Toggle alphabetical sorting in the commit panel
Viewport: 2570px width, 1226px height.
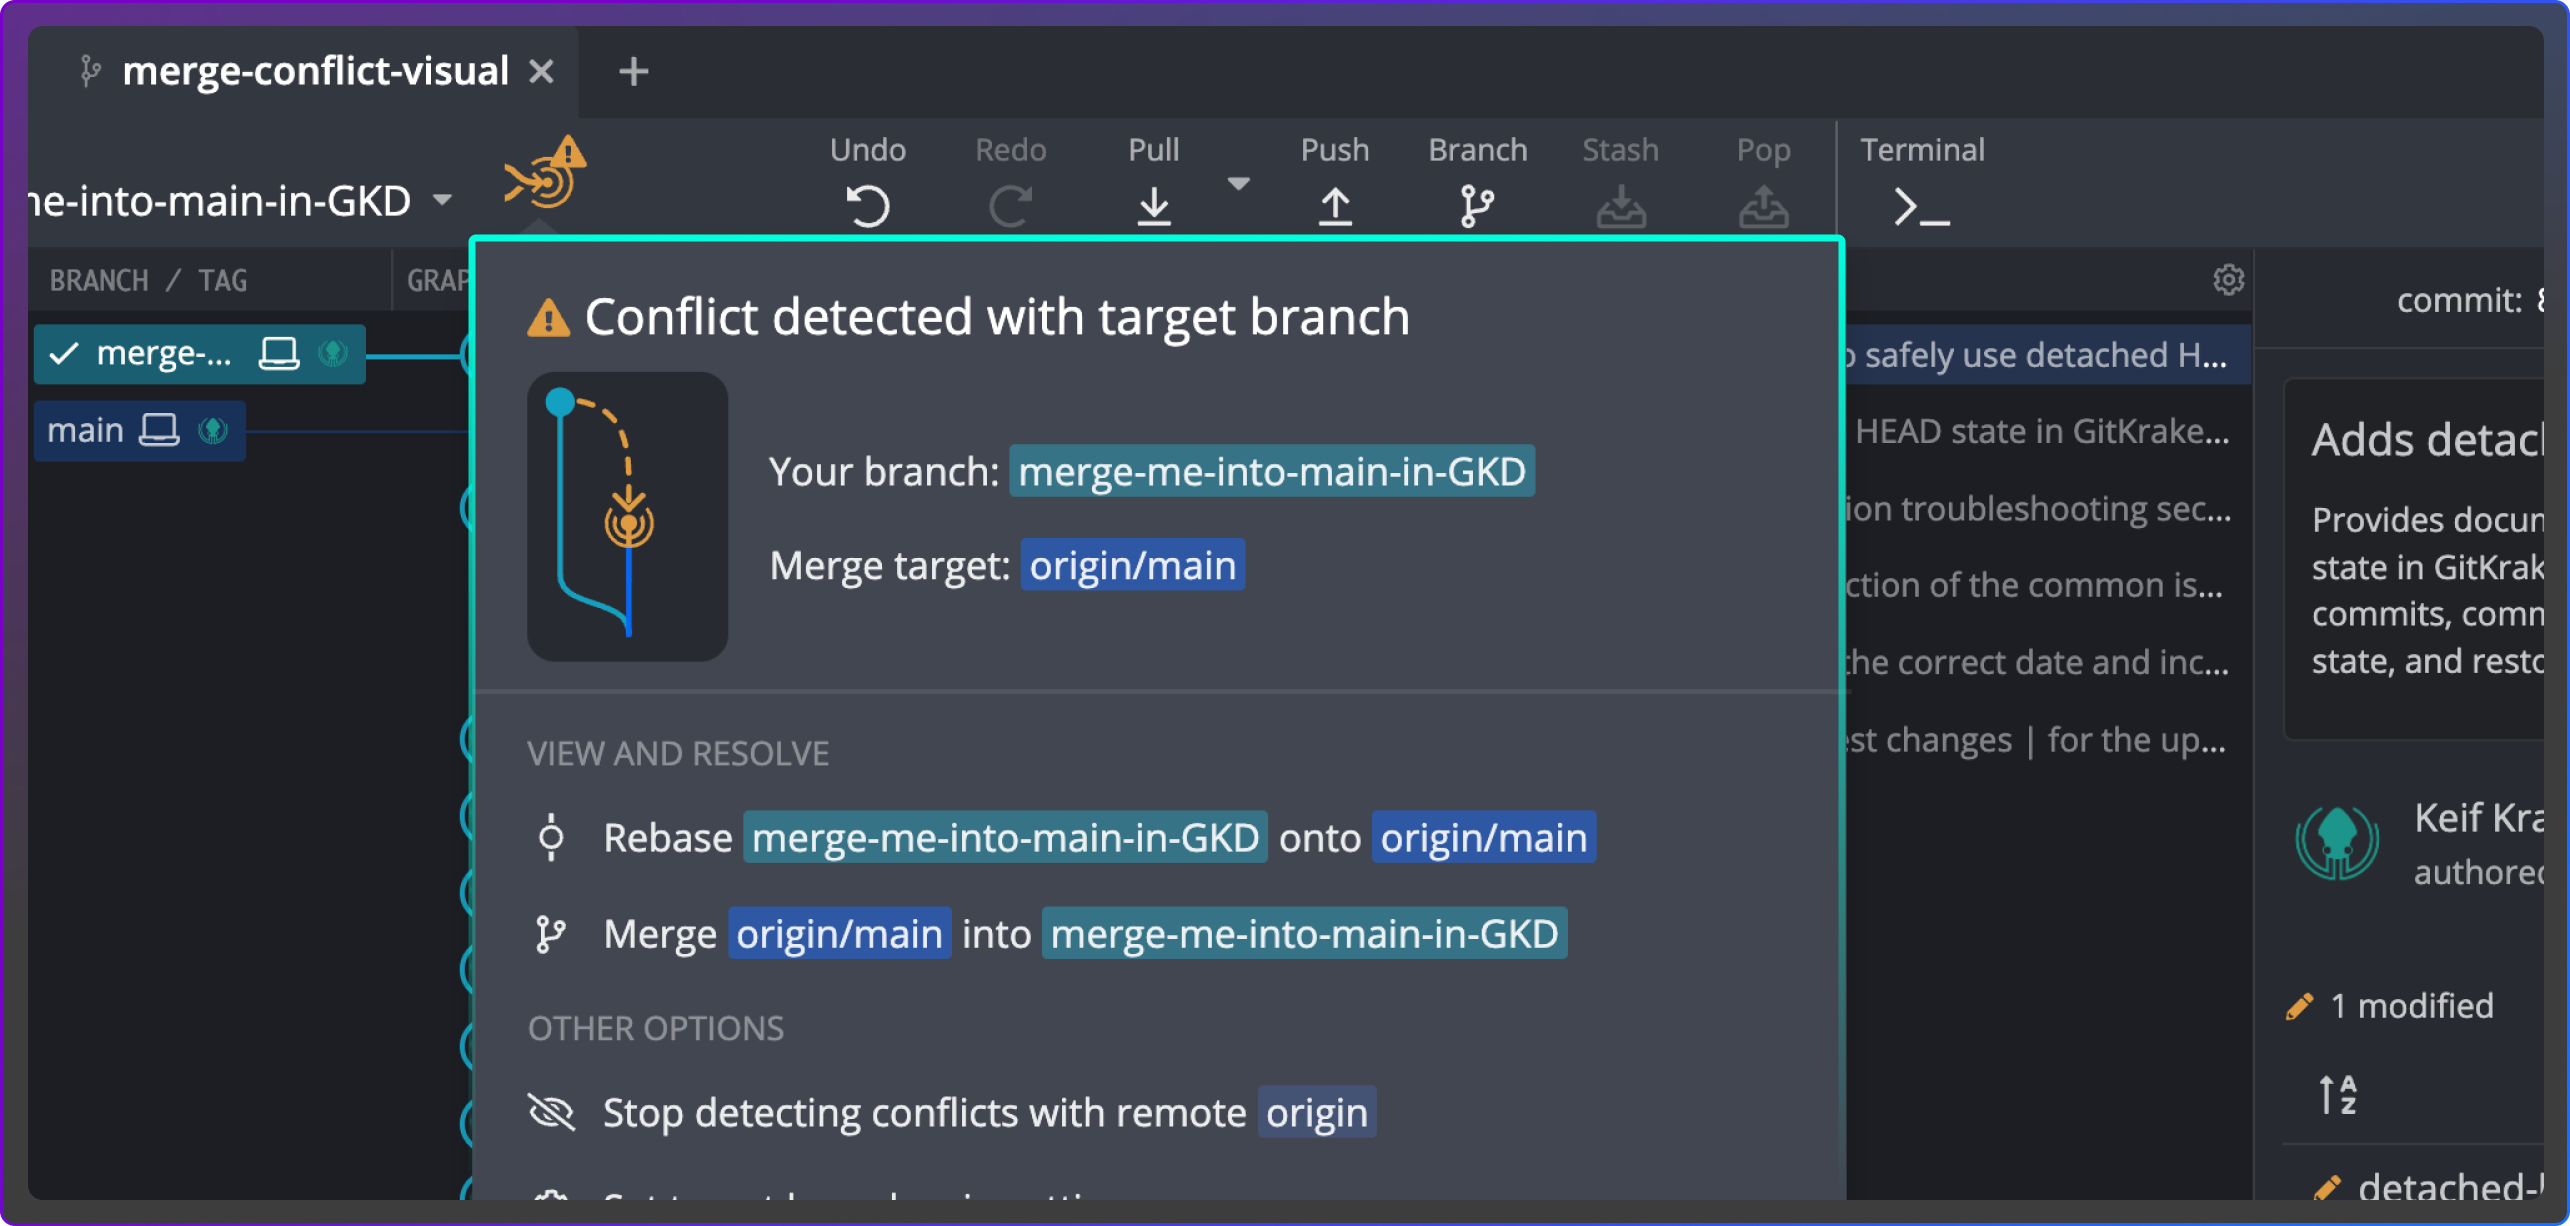point(2338,1094)
